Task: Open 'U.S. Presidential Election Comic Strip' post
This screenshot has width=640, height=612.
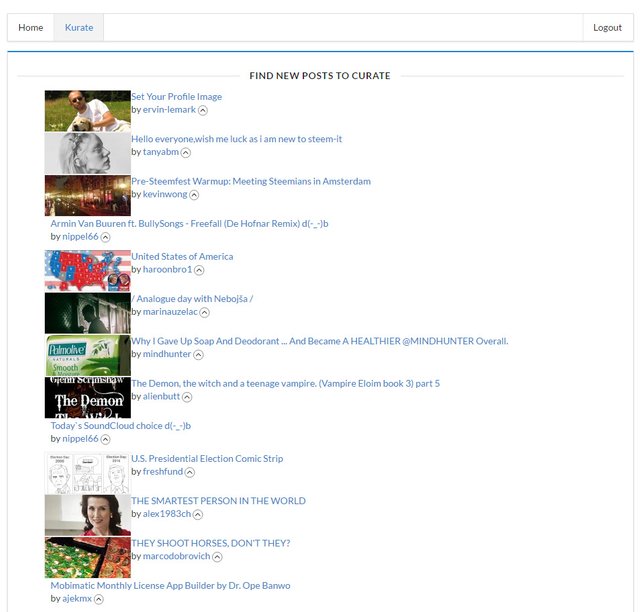Action: [207, 458]
